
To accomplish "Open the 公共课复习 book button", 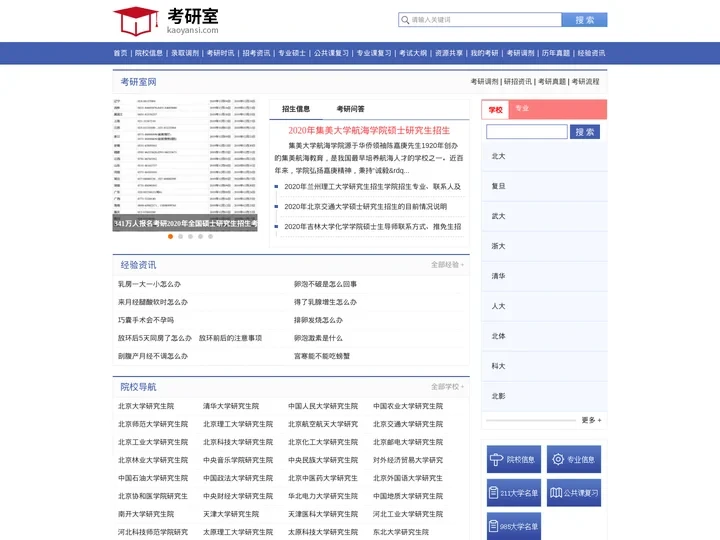I will tap(574, 493).
